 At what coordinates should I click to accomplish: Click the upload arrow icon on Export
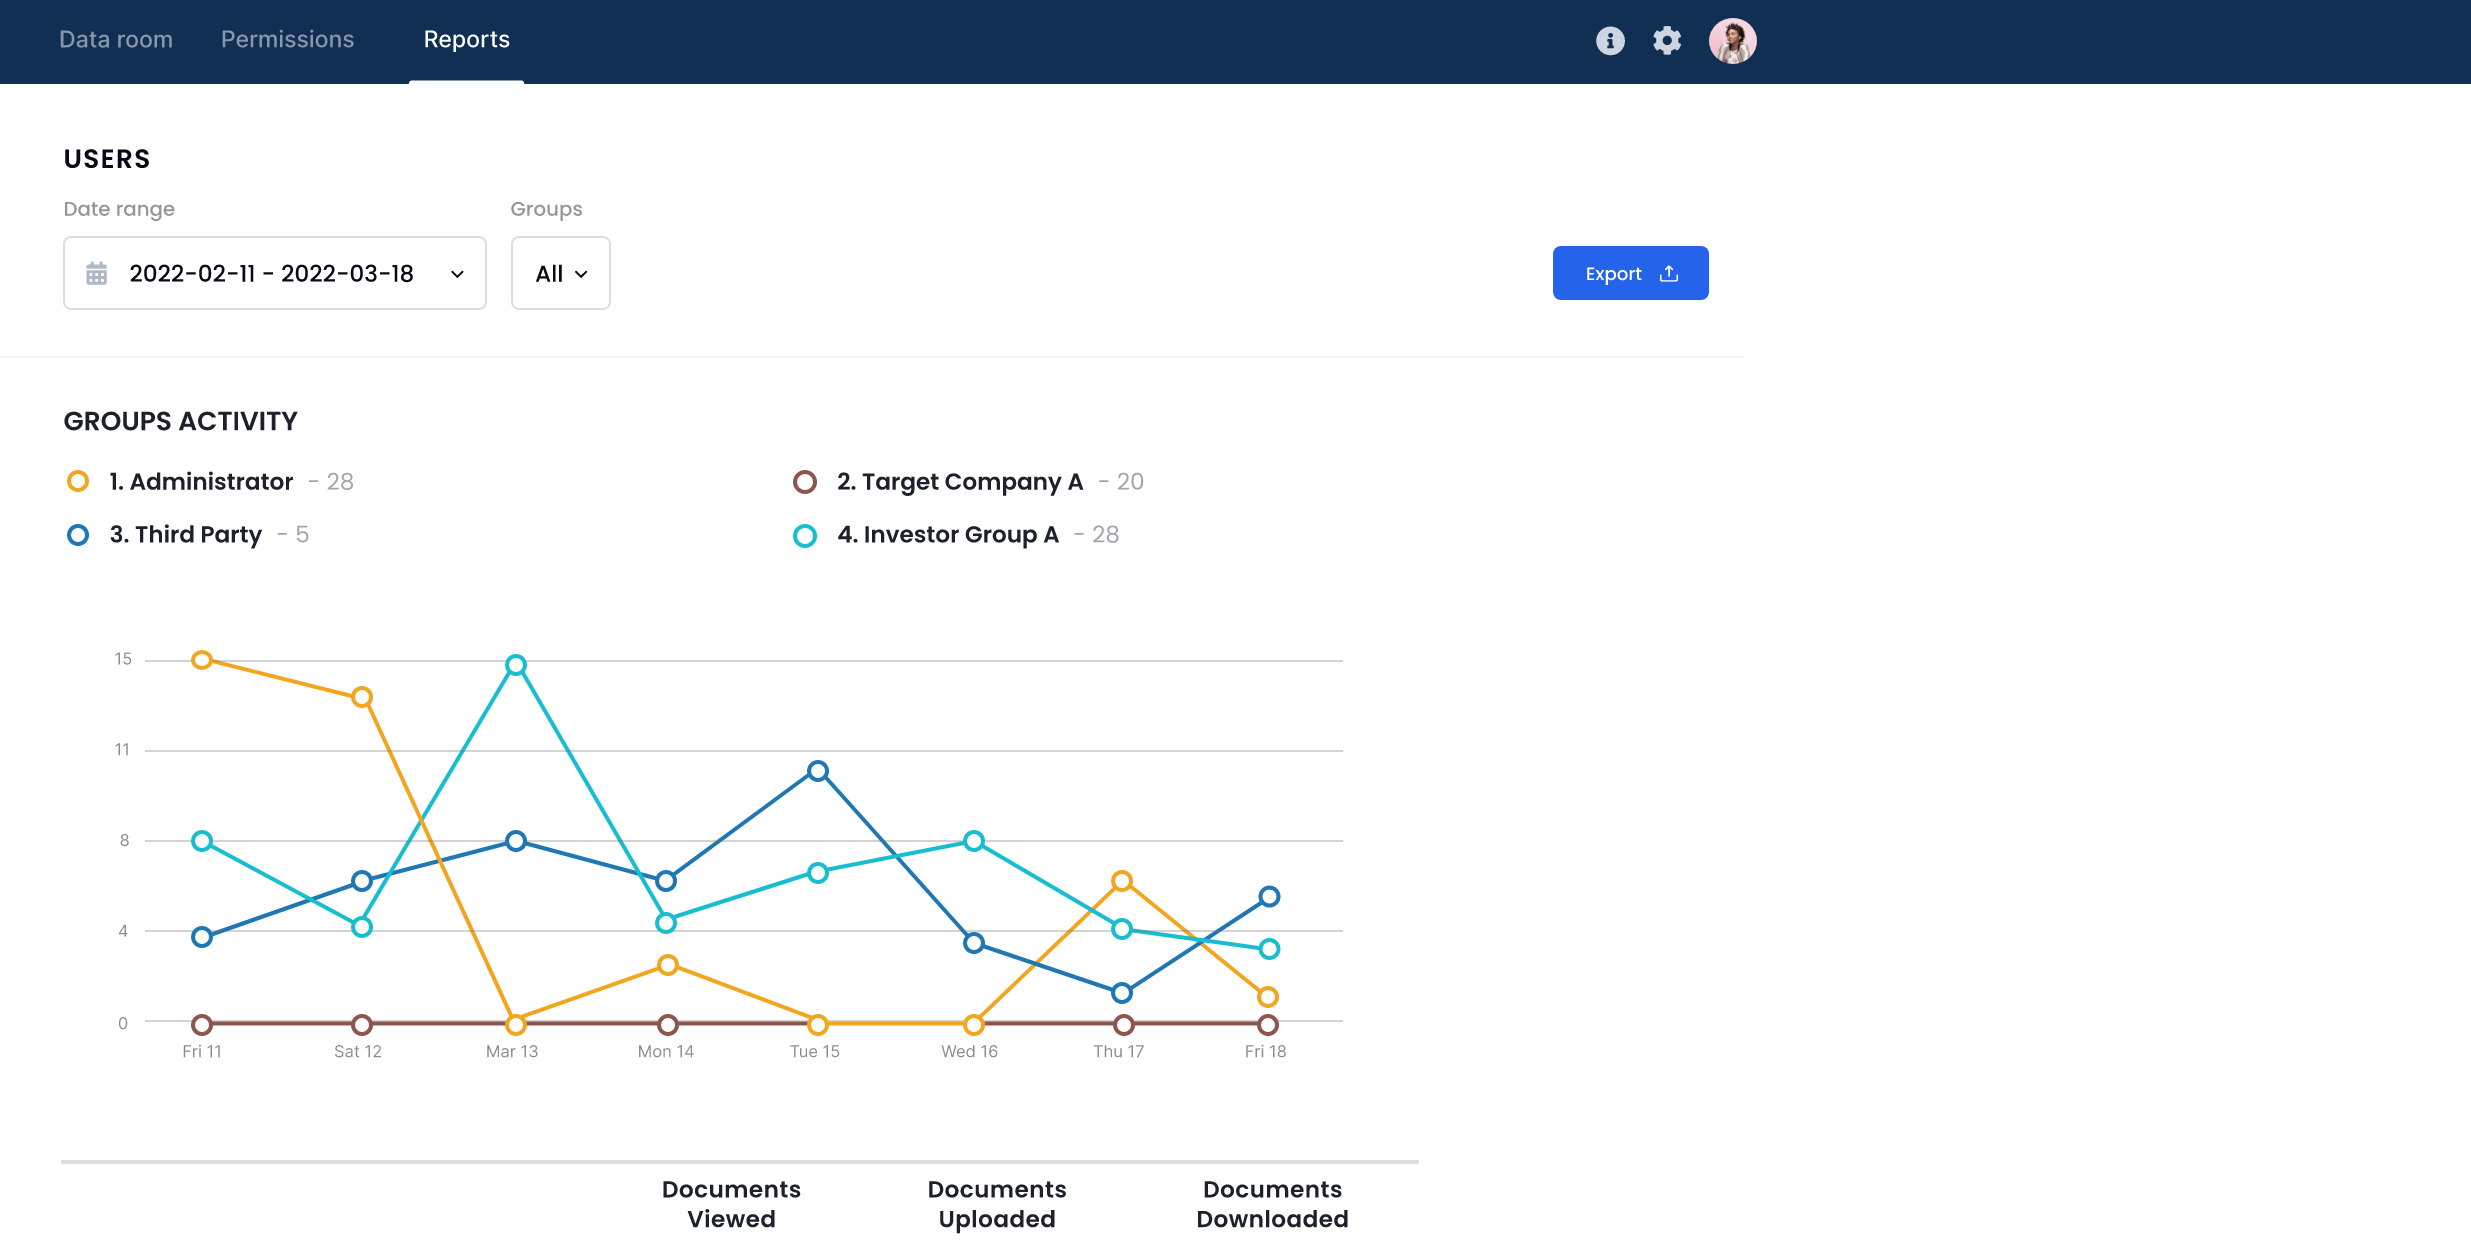(1669, 274)
